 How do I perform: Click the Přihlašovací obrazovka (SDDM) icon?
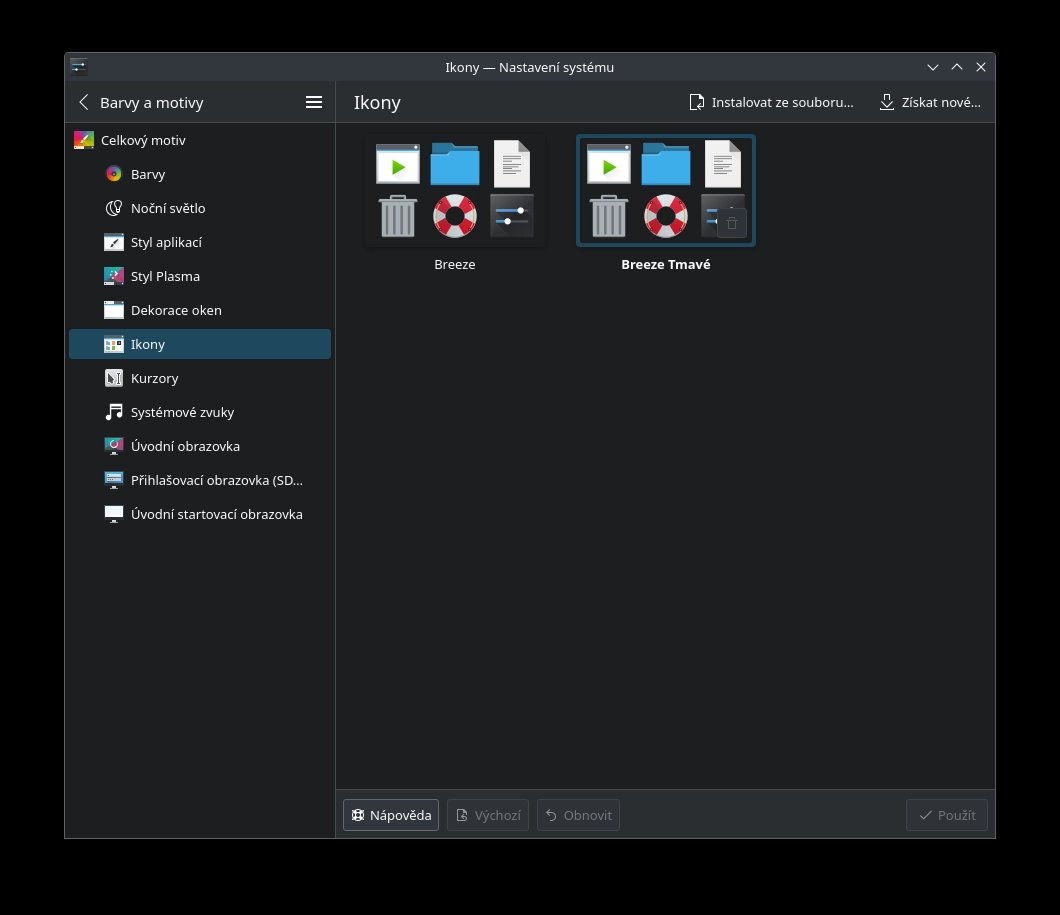coord(114,480)
